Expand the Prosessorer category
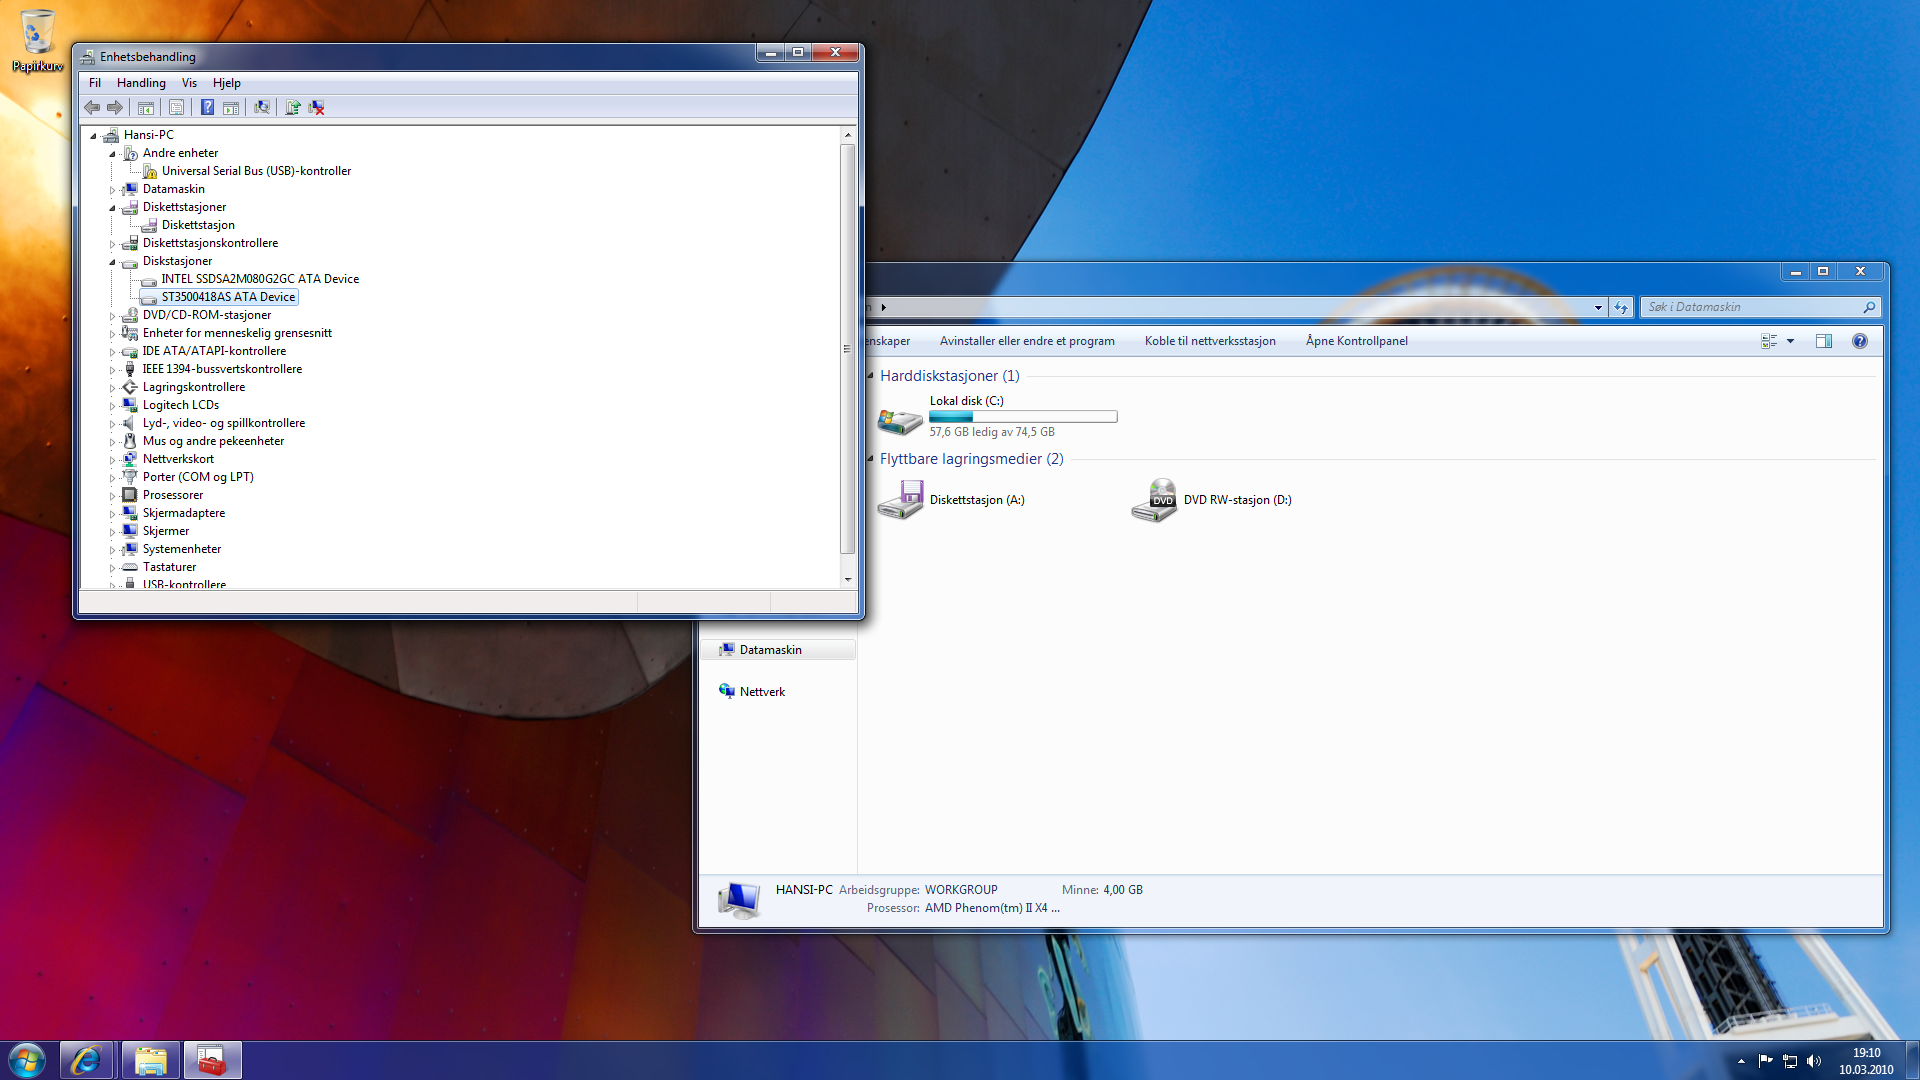 coord(112,496)
